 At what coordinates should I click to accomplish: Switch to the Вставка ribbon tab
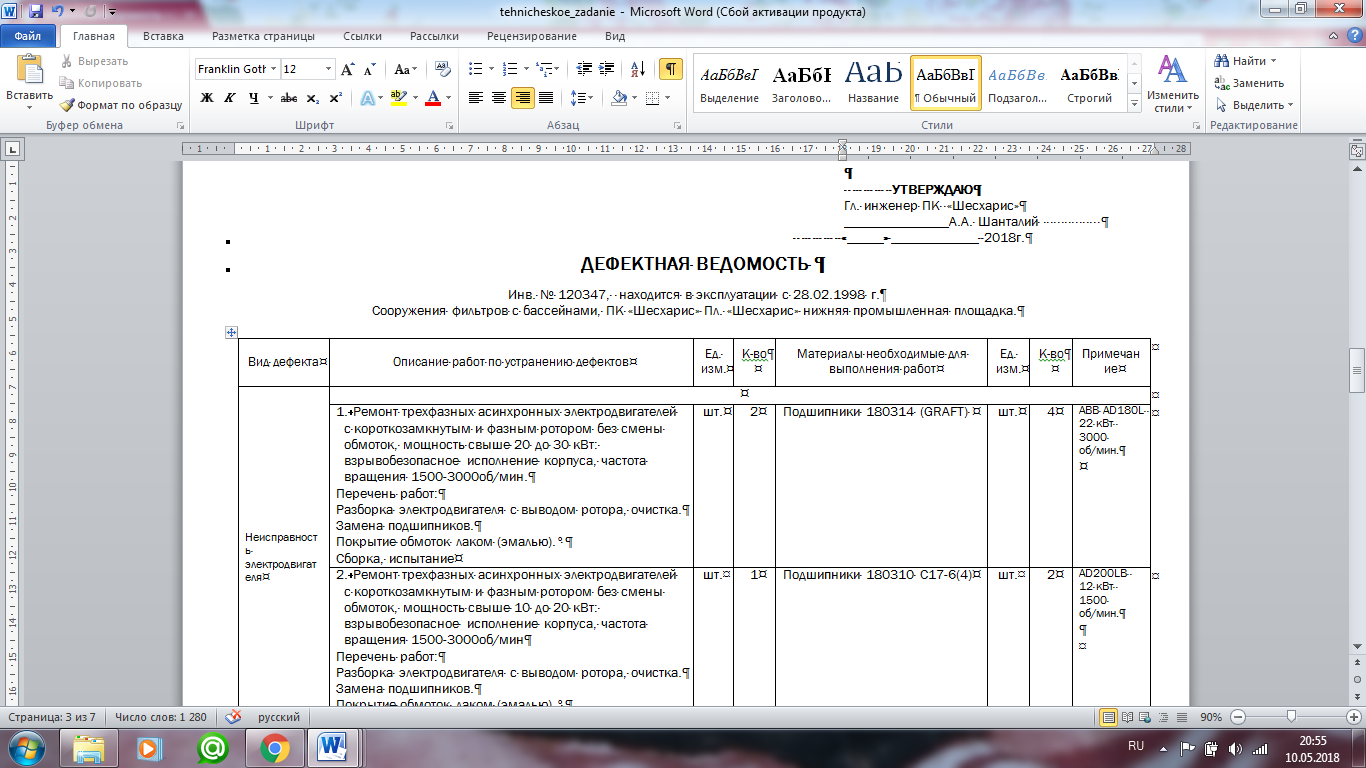pyautogui.click(x=163, y=36)
